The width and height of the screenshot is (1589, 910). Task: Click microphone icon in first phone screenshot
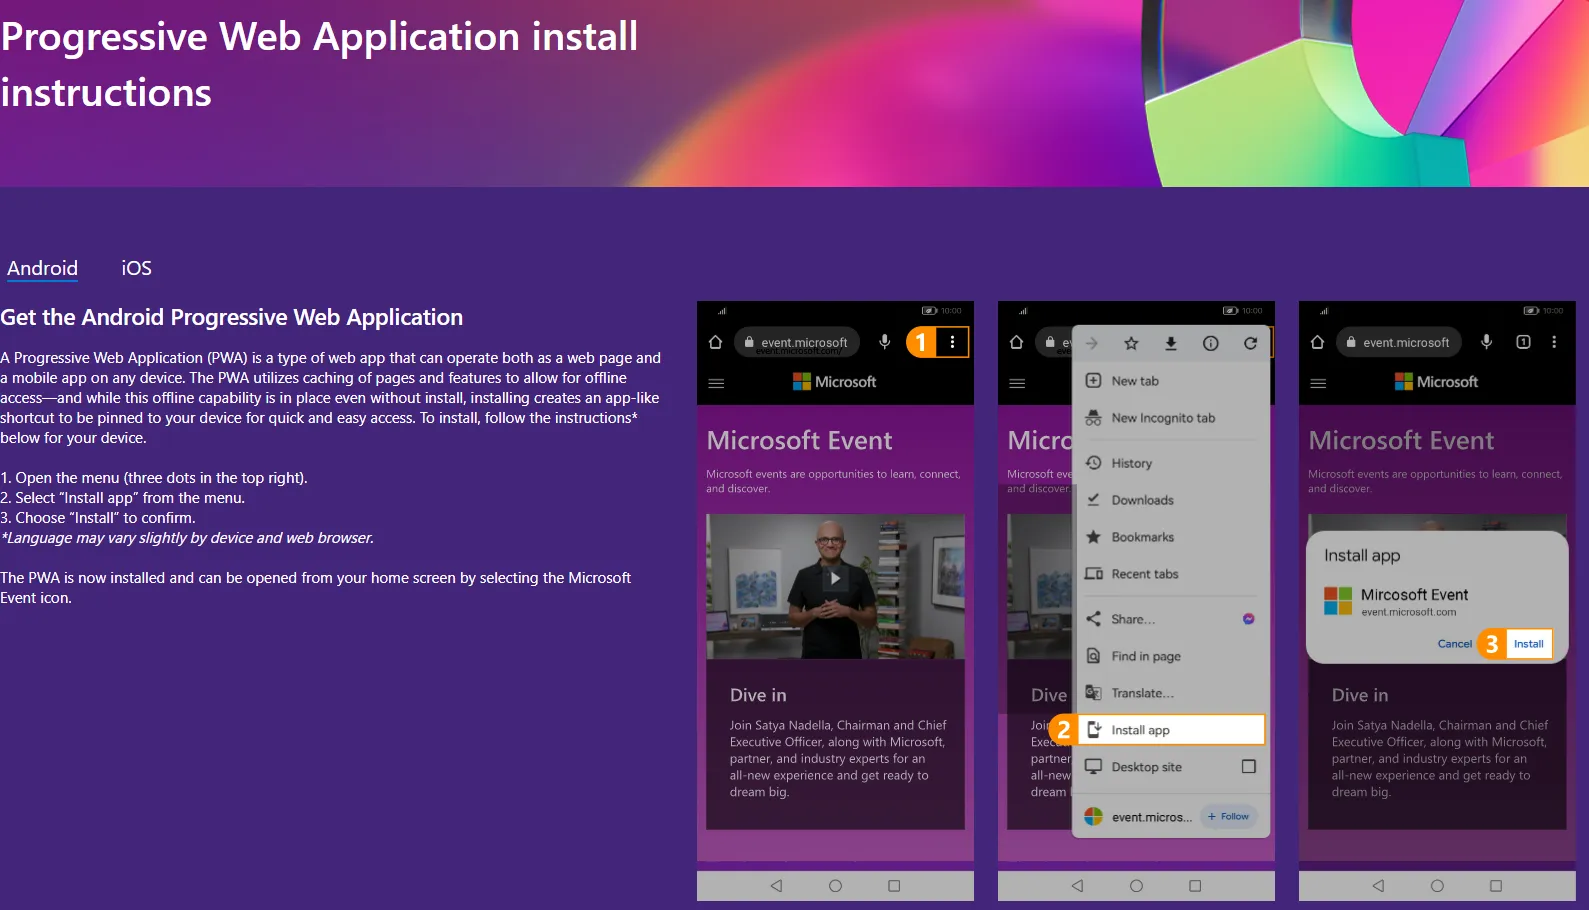point(884,342)
